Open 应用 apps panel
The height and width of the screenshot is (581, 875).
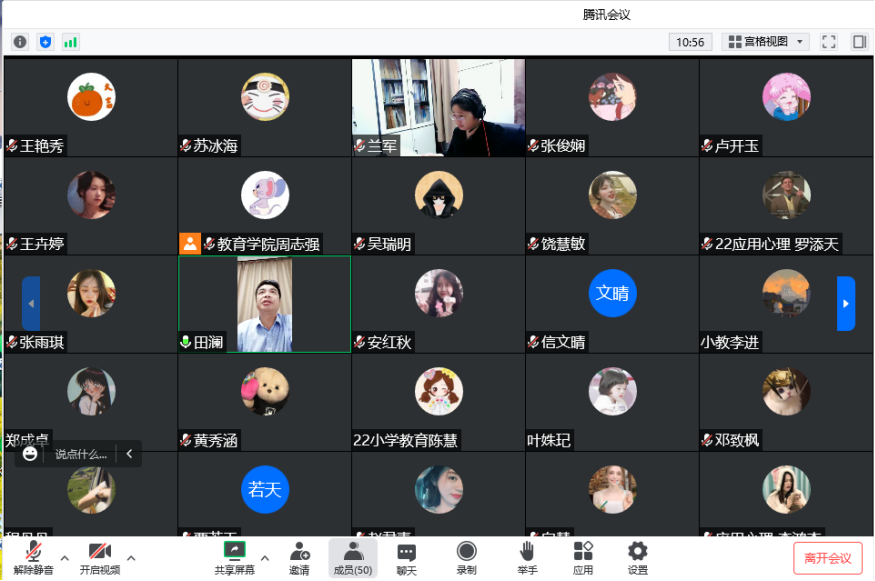[583, 558]
